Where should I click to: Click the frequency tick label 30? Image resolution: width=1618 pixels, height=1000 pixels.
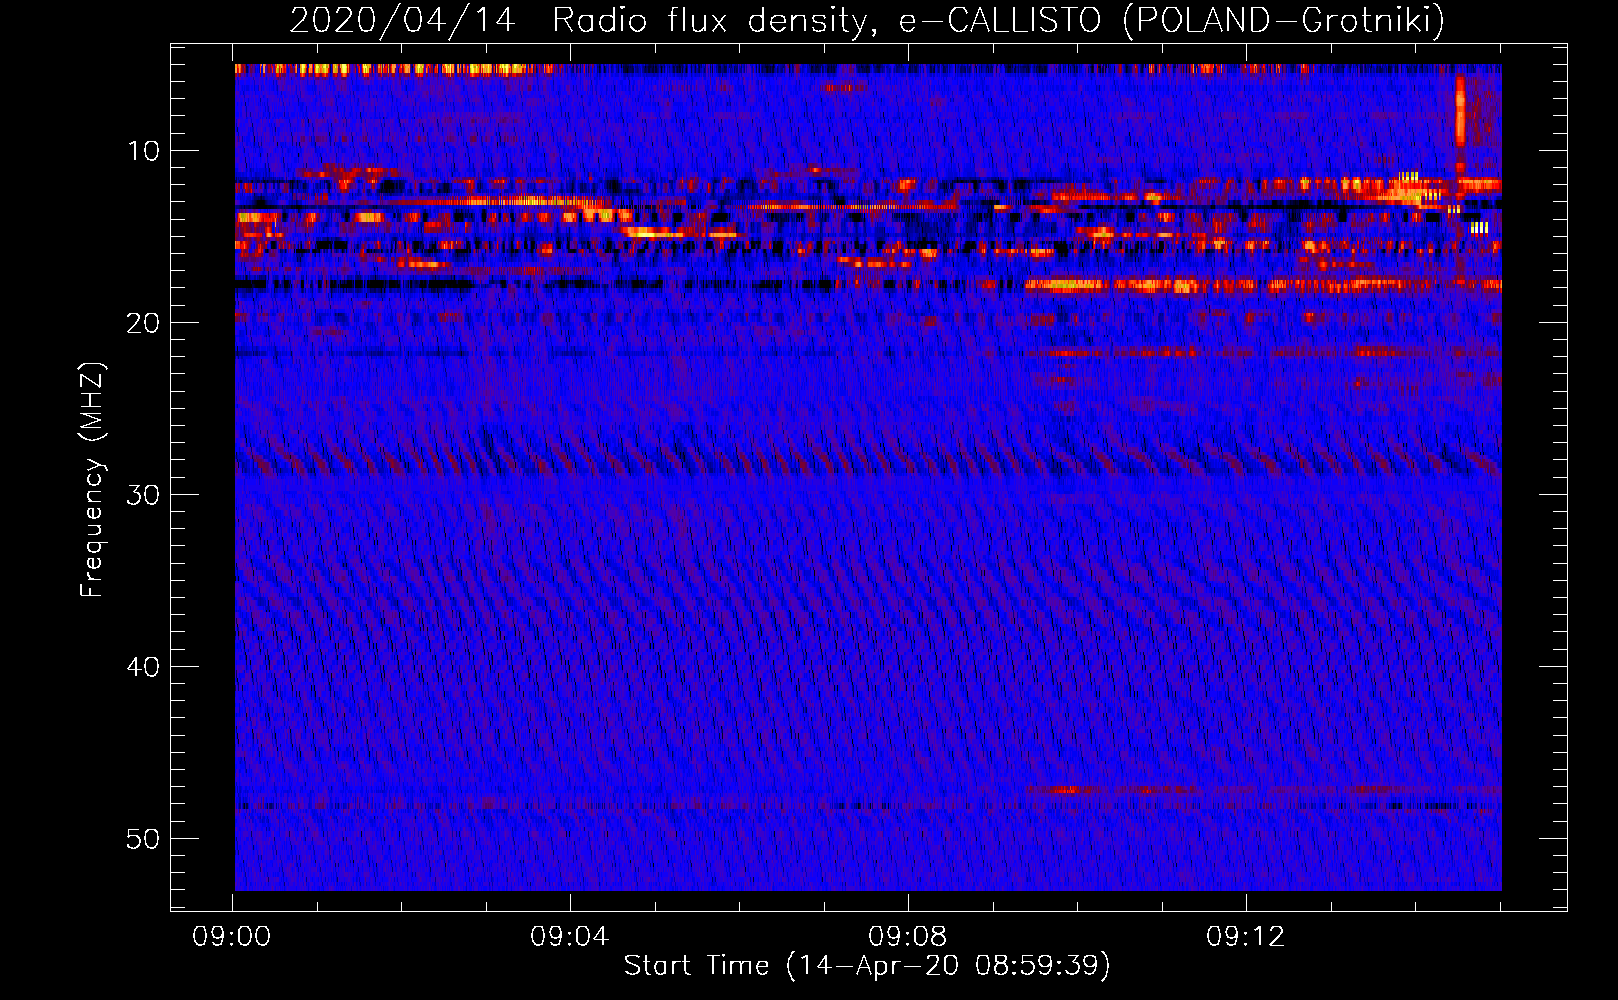(143, 495)
